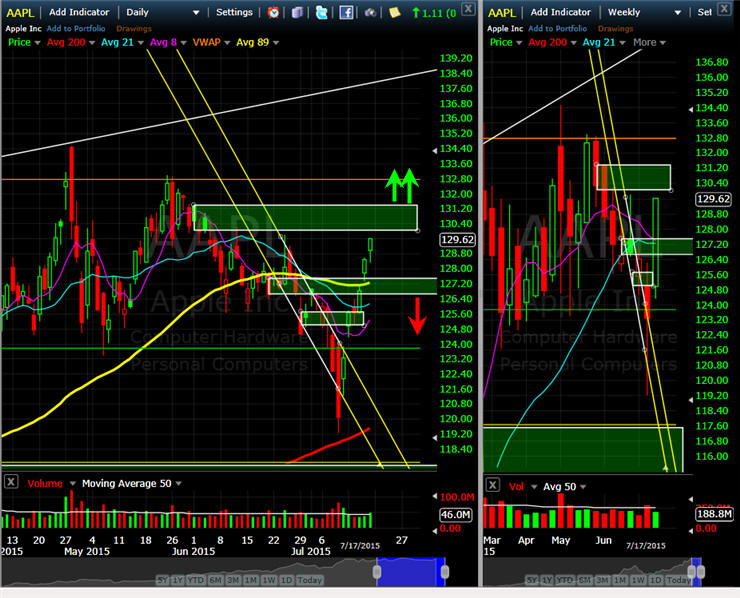The height and width of the screenshot is (598, 740).
Task: Click the 129.62 price label on Daily chart
Action: (457, 240)
